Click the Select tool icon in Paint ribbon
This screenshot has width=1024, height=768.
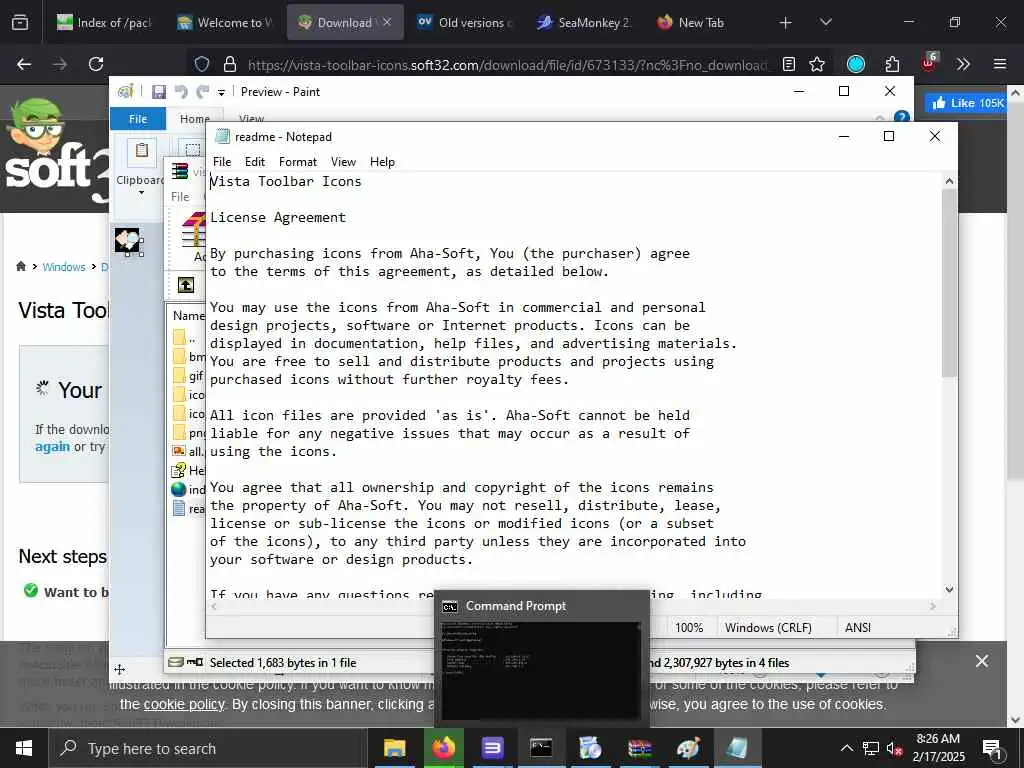[x=193, y=150]
